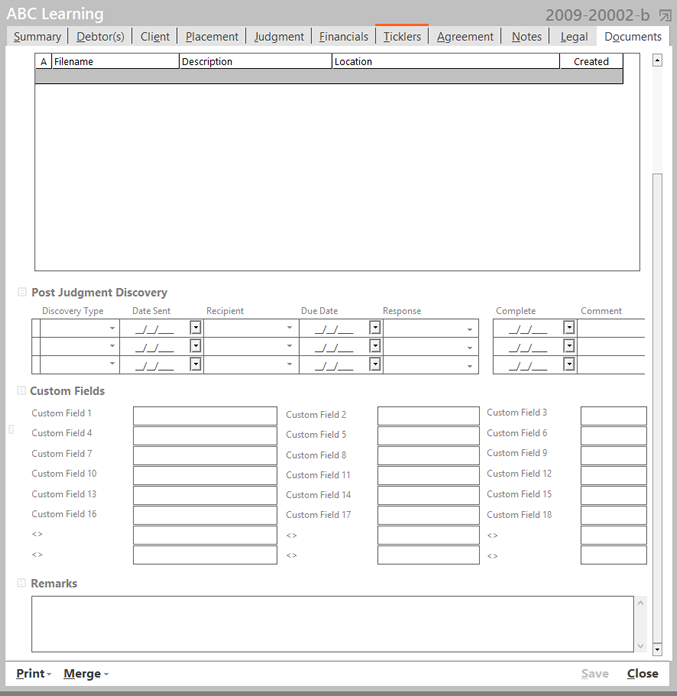
Task: Click the Custom Field 2 input box
Action: point(428,416)
